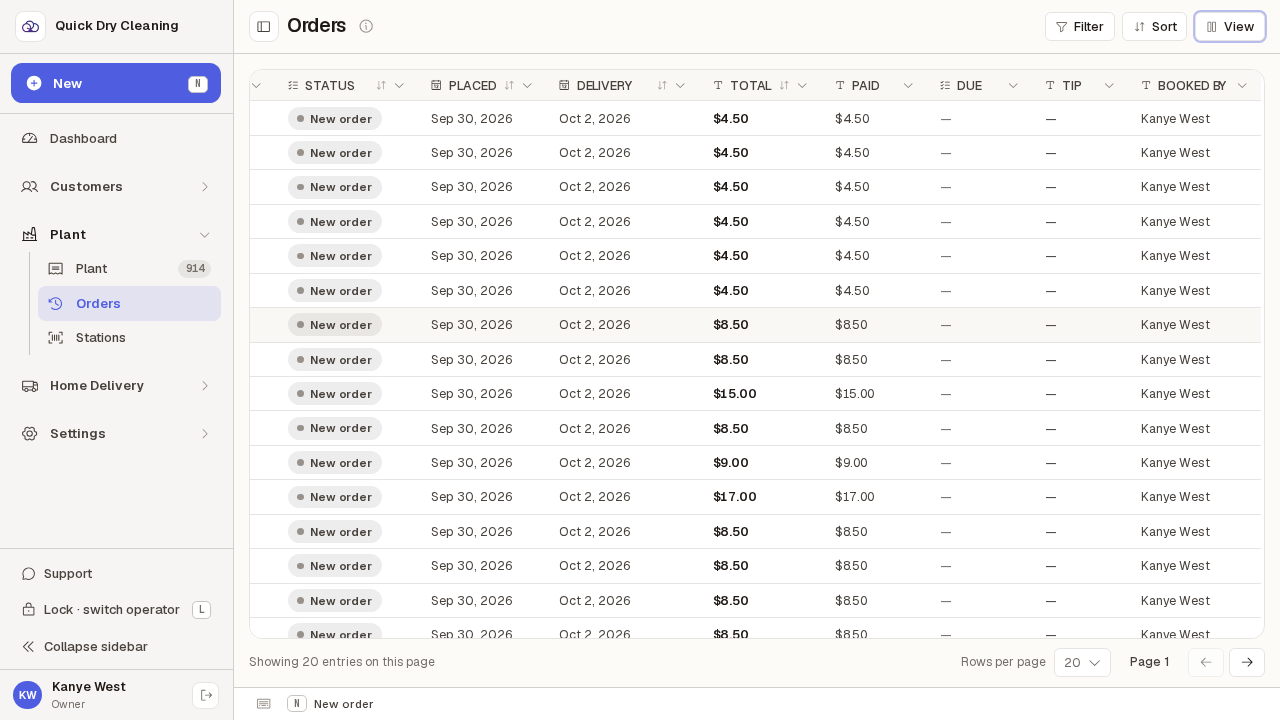Viewport: 1280px width, 720px height.
Task: Click the View button
Action: pos(1230,26)
